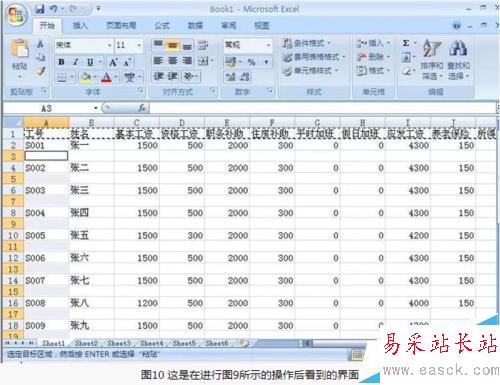Activate the Format Painter brush
Viewport: 500px width, 385px height.
point(40,71)
